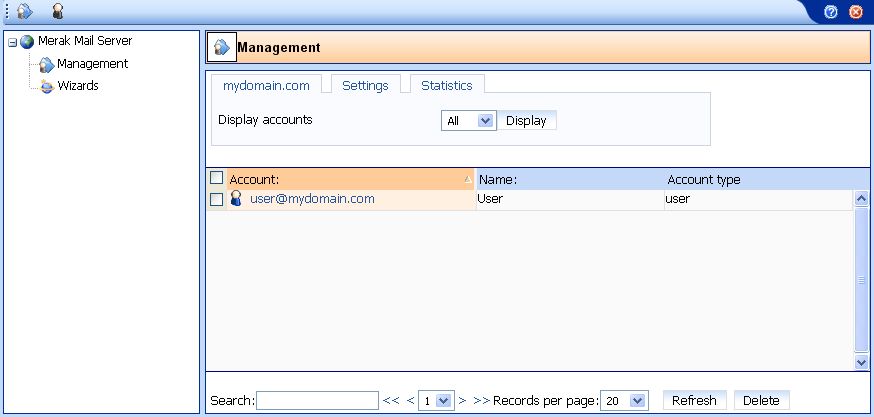This screenshot has height=417, width=874.
Task: Click the vertical scrollbar thumb
Action: click(x=861, y=280)
